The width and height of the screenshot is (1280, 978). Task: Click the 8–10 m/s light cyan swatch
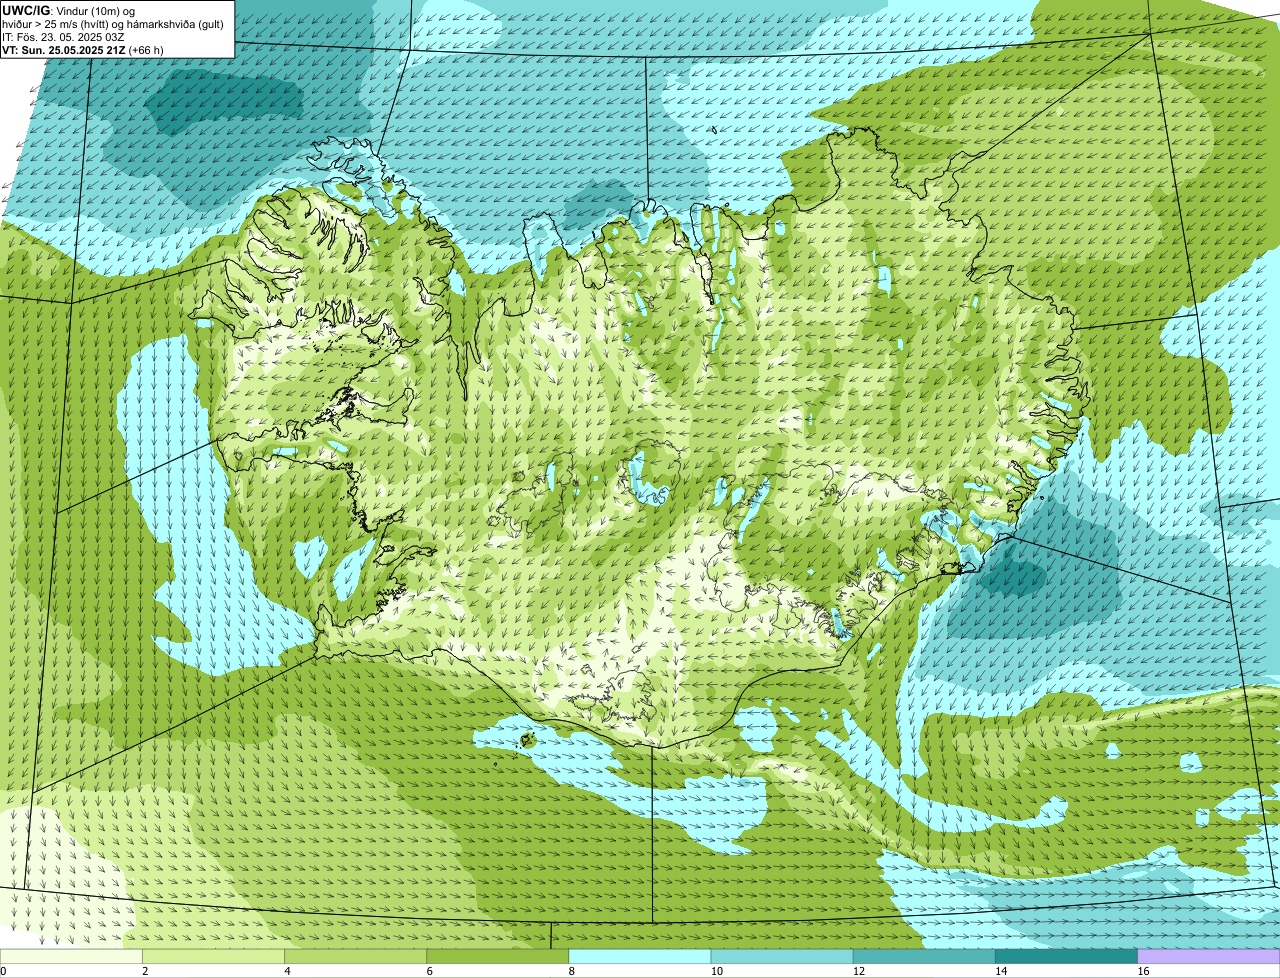point(640,957)
